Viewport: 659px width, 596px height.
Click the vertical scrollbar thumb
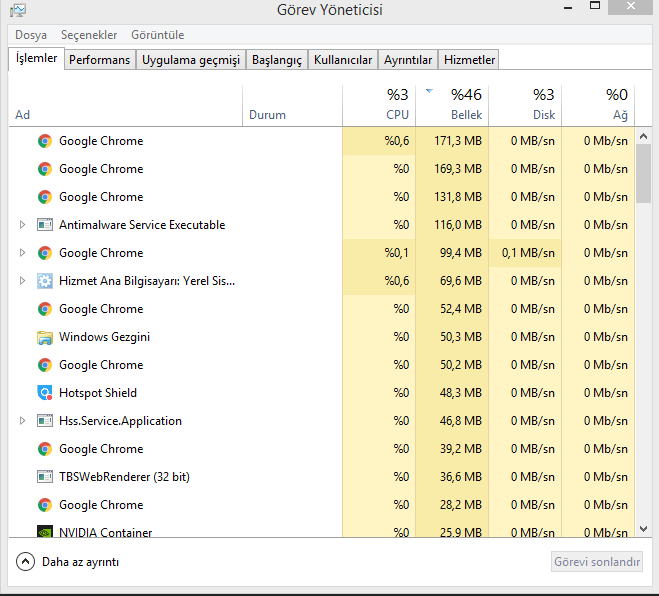tap(643, 174)
